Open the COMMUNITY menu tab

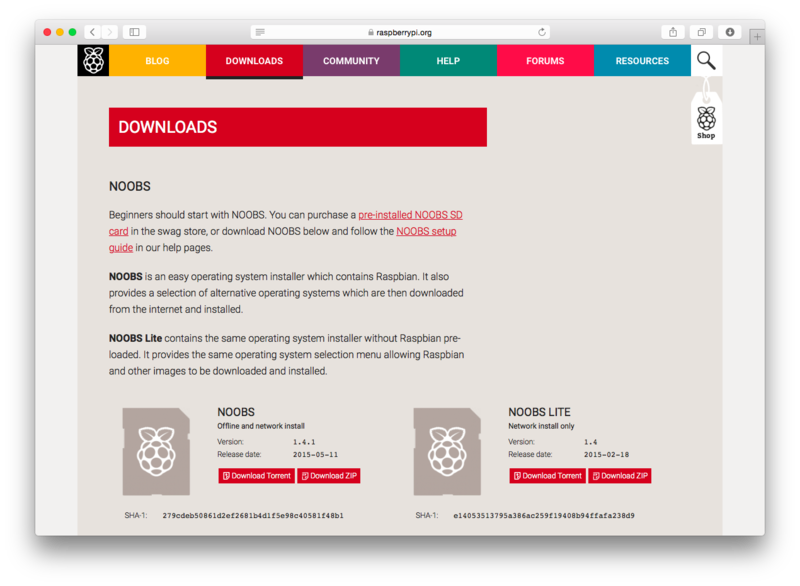(x=351, y=61)
